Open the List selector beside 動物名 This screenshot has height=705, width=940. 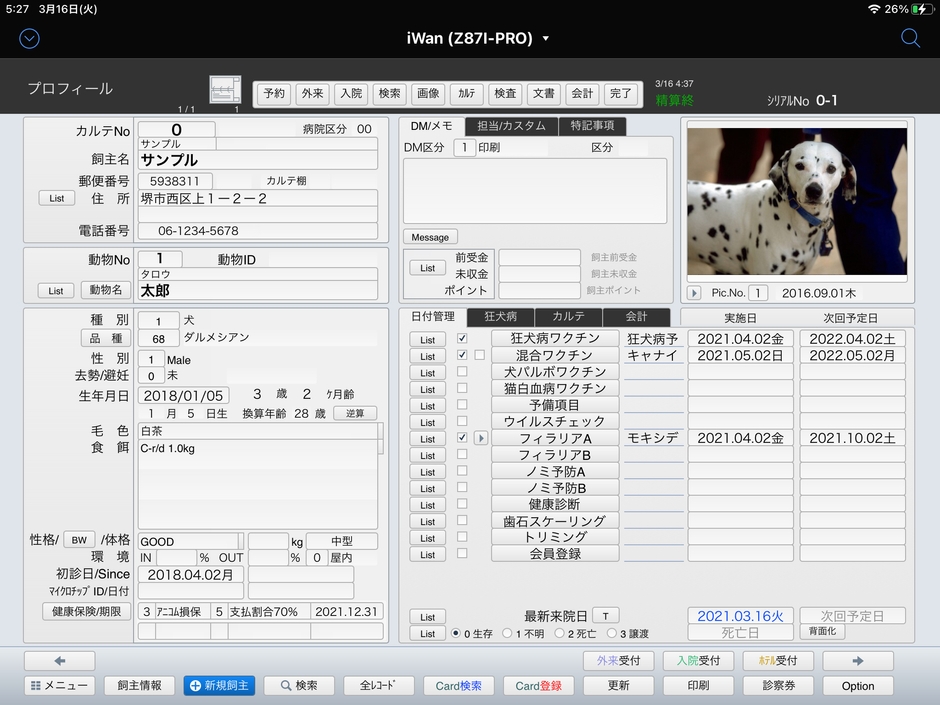(55, 290)
